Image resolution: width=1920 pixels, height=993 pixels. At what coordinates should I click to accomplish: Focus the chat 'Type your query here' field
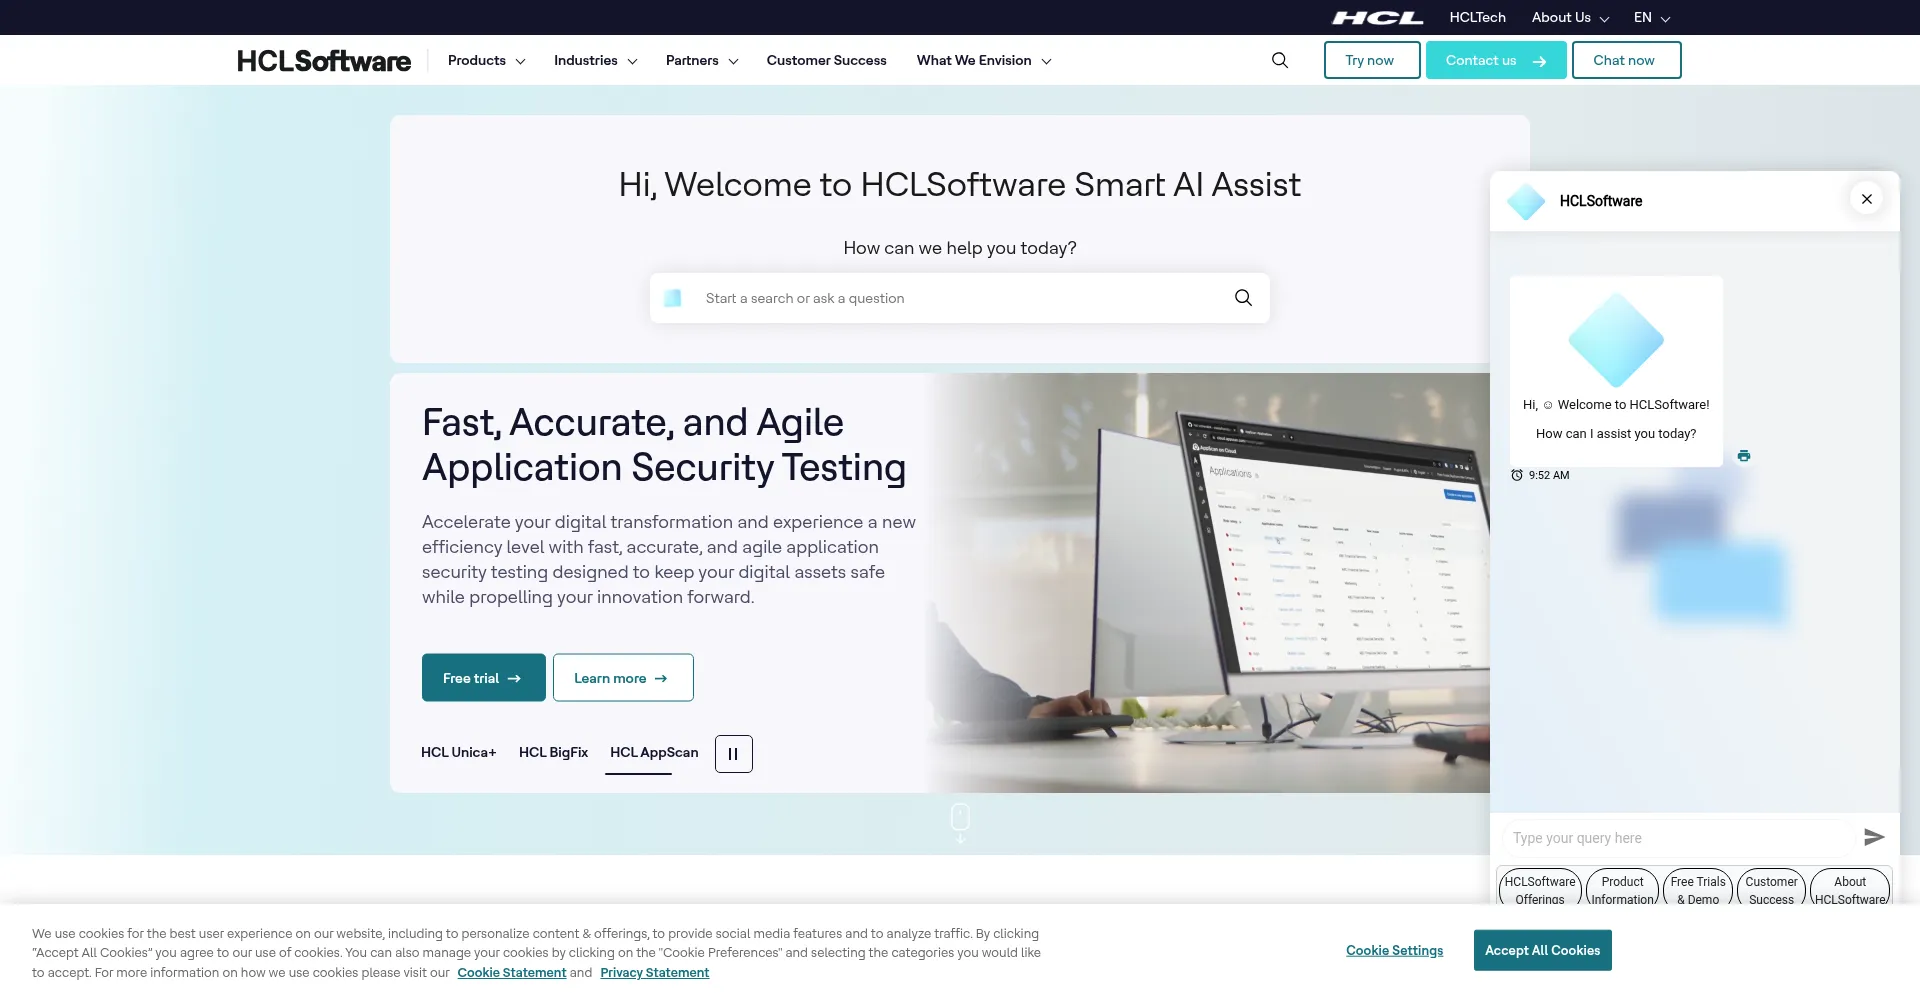click(x=1680, y=838)
